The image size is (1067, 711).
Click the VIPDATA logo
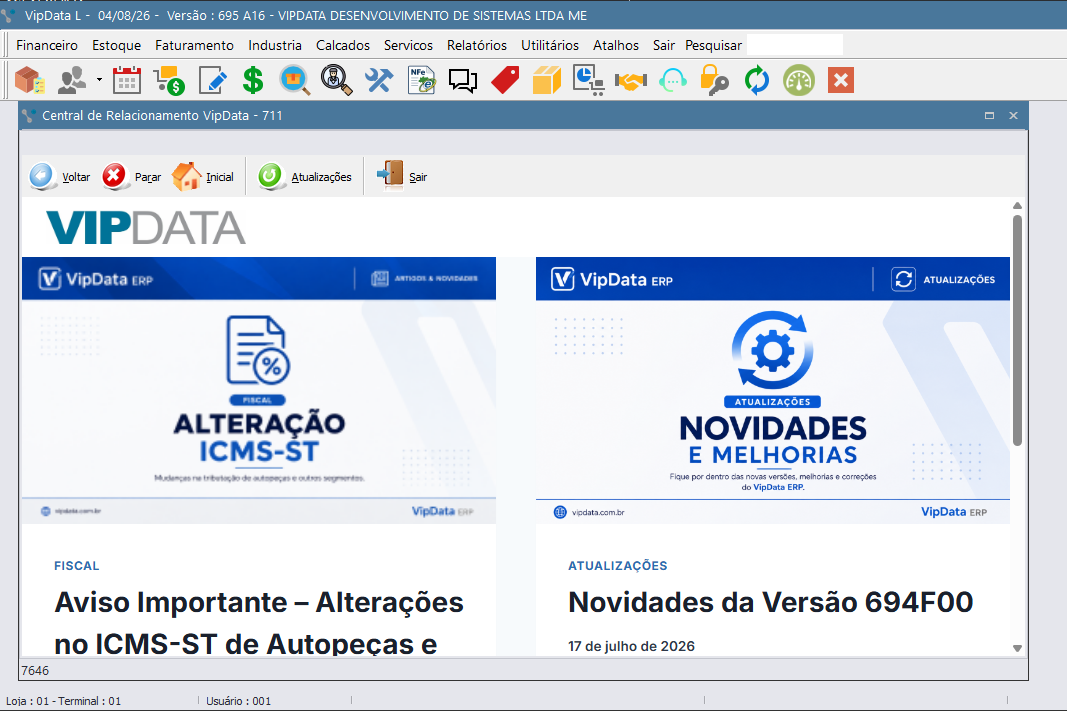click(x=146, y=227)
